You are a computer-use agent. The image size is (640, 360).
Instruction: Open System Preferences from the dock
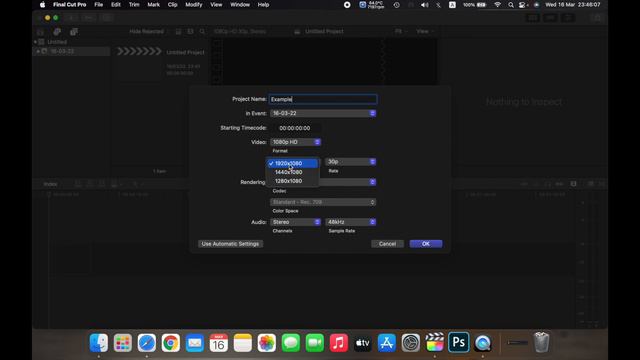point(411,342)
